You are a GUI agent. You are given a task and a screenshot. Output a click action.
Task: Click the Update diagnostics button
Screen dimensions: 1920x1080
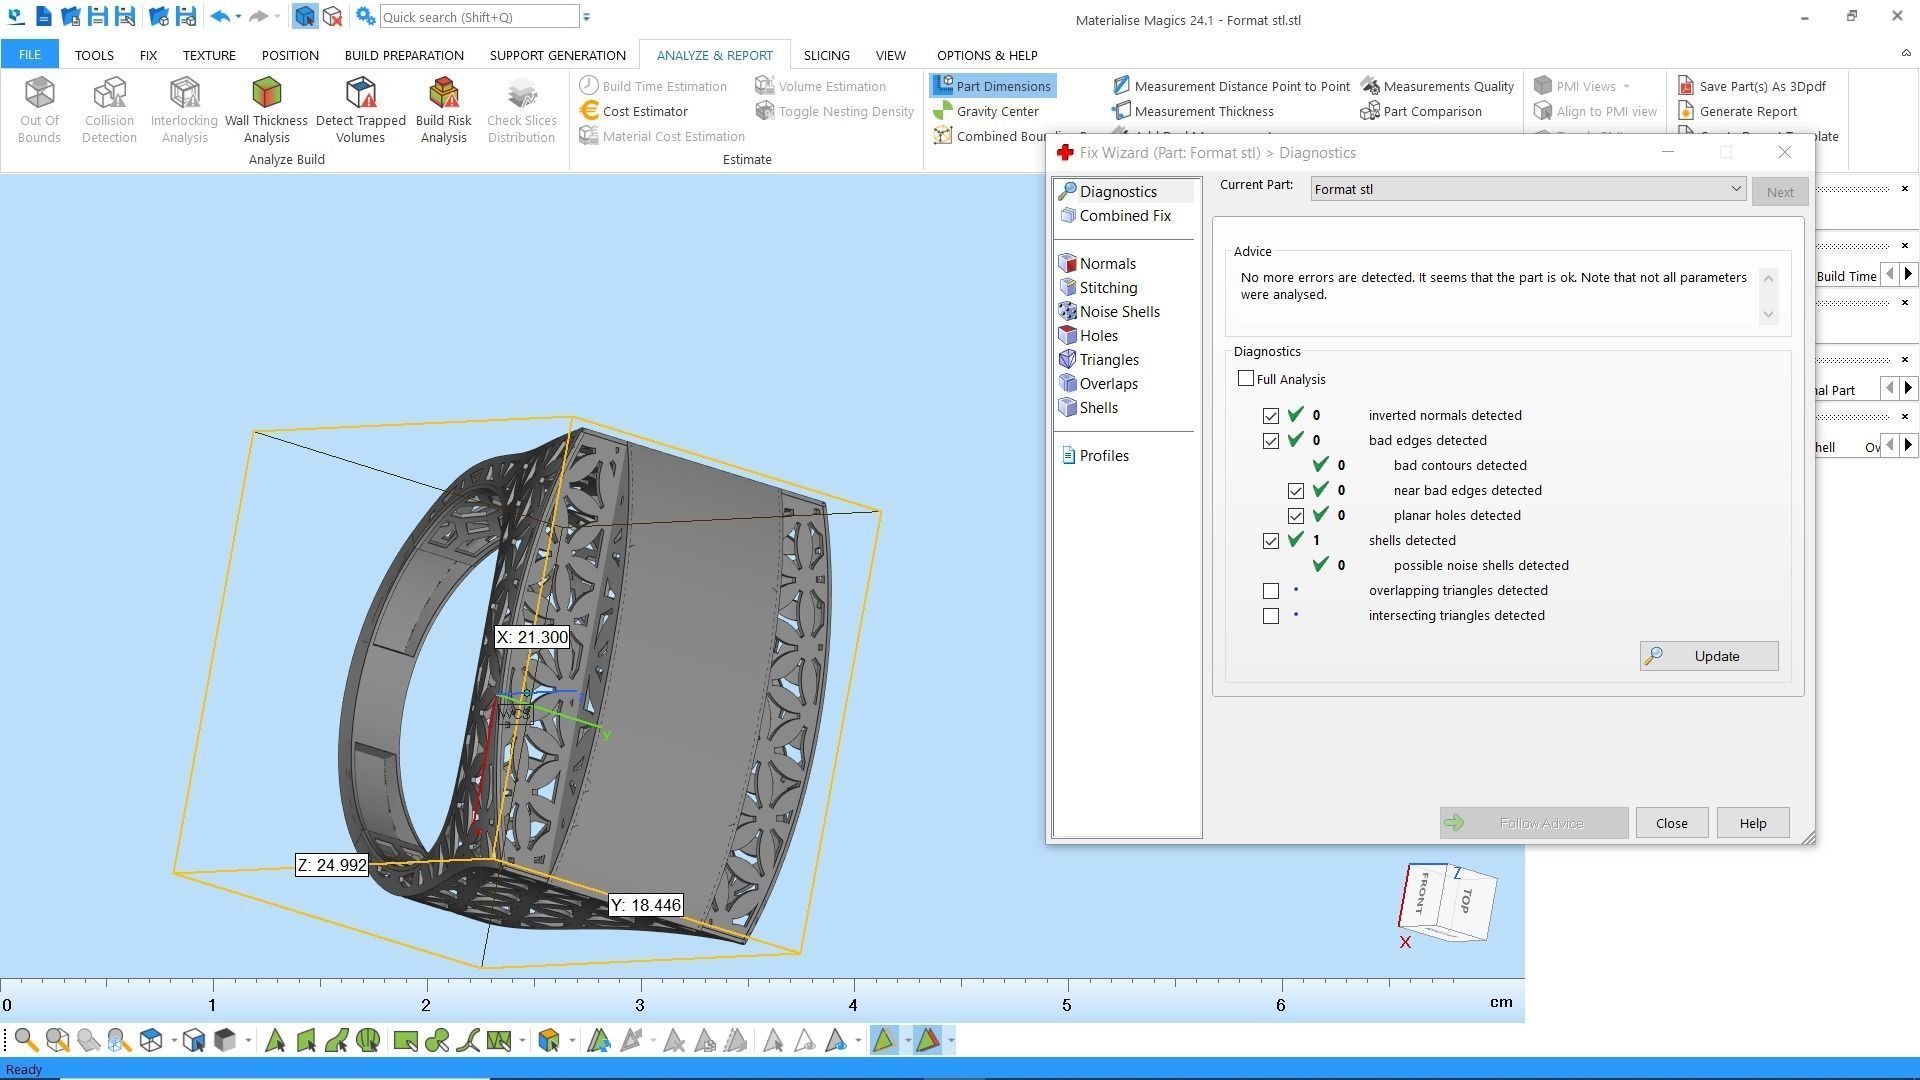pos(1708,656)
